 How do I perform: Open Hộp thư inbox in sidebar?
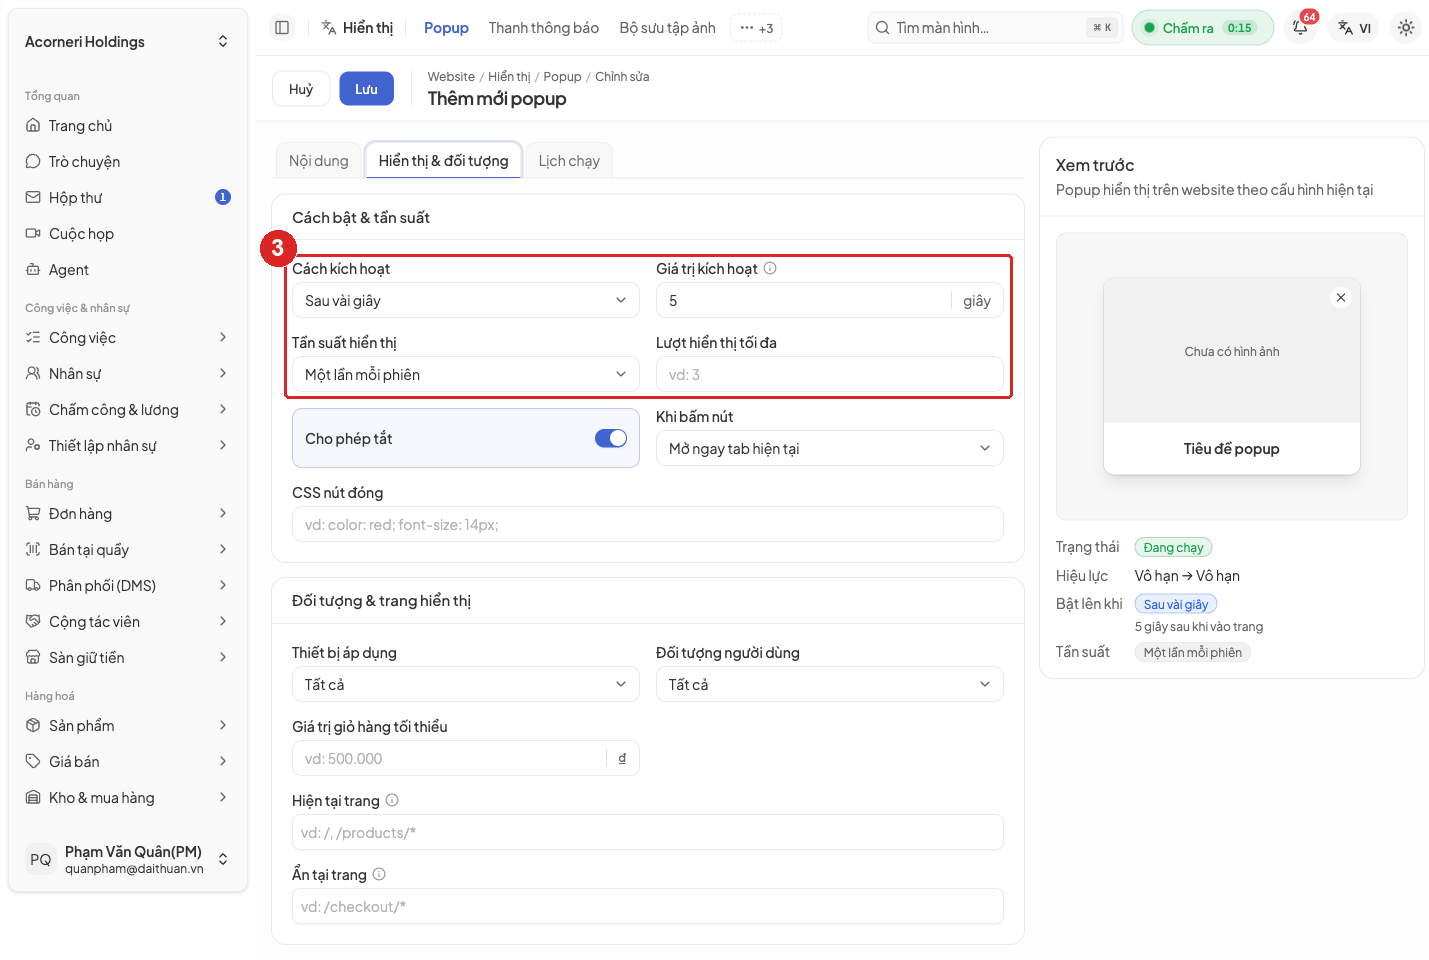pos(128,198)
